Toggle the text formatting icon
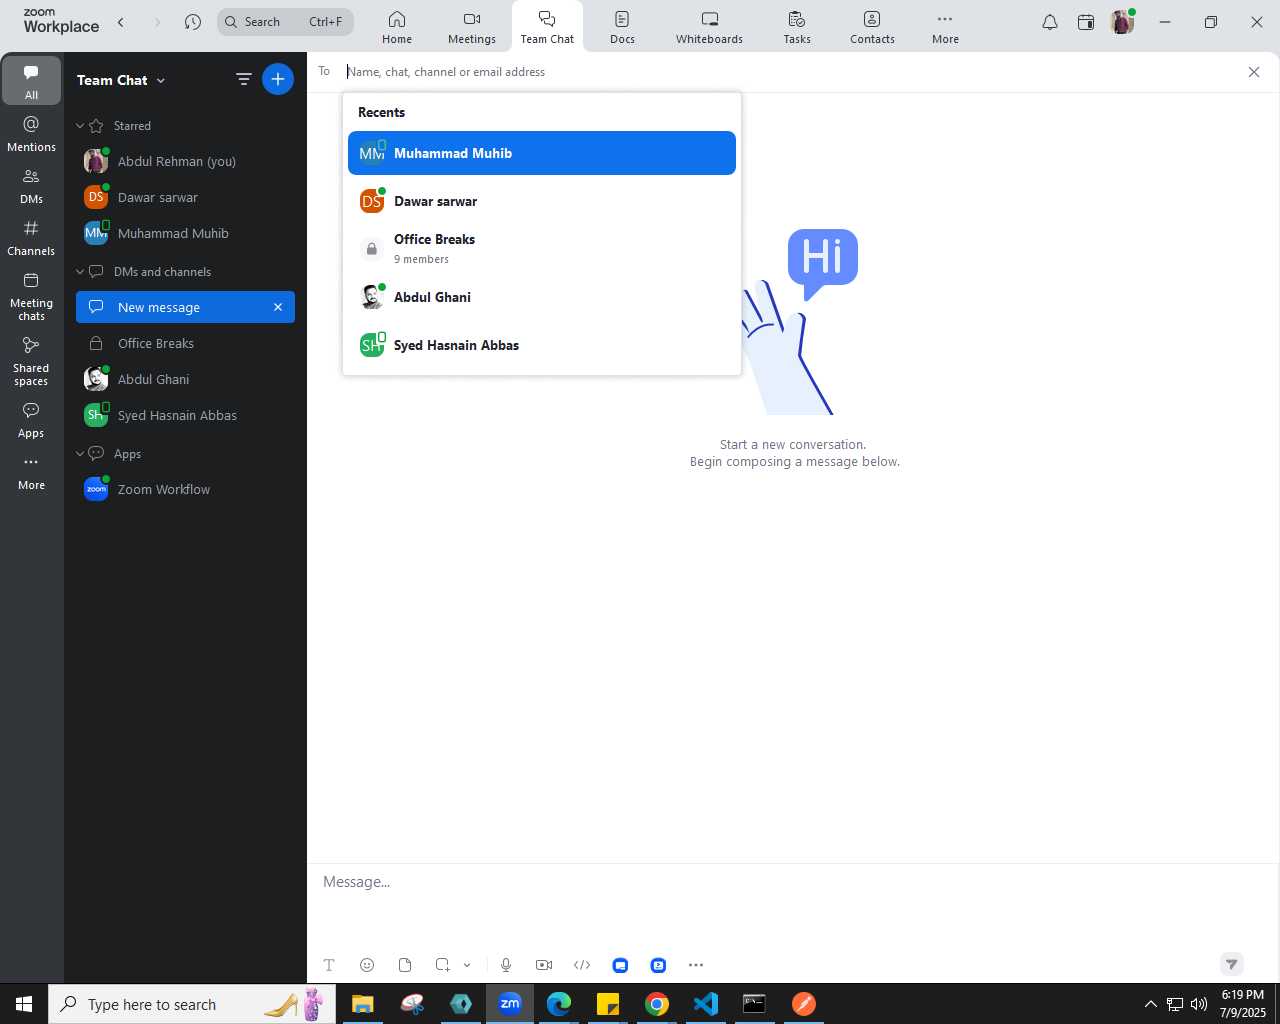 (329, 965)
